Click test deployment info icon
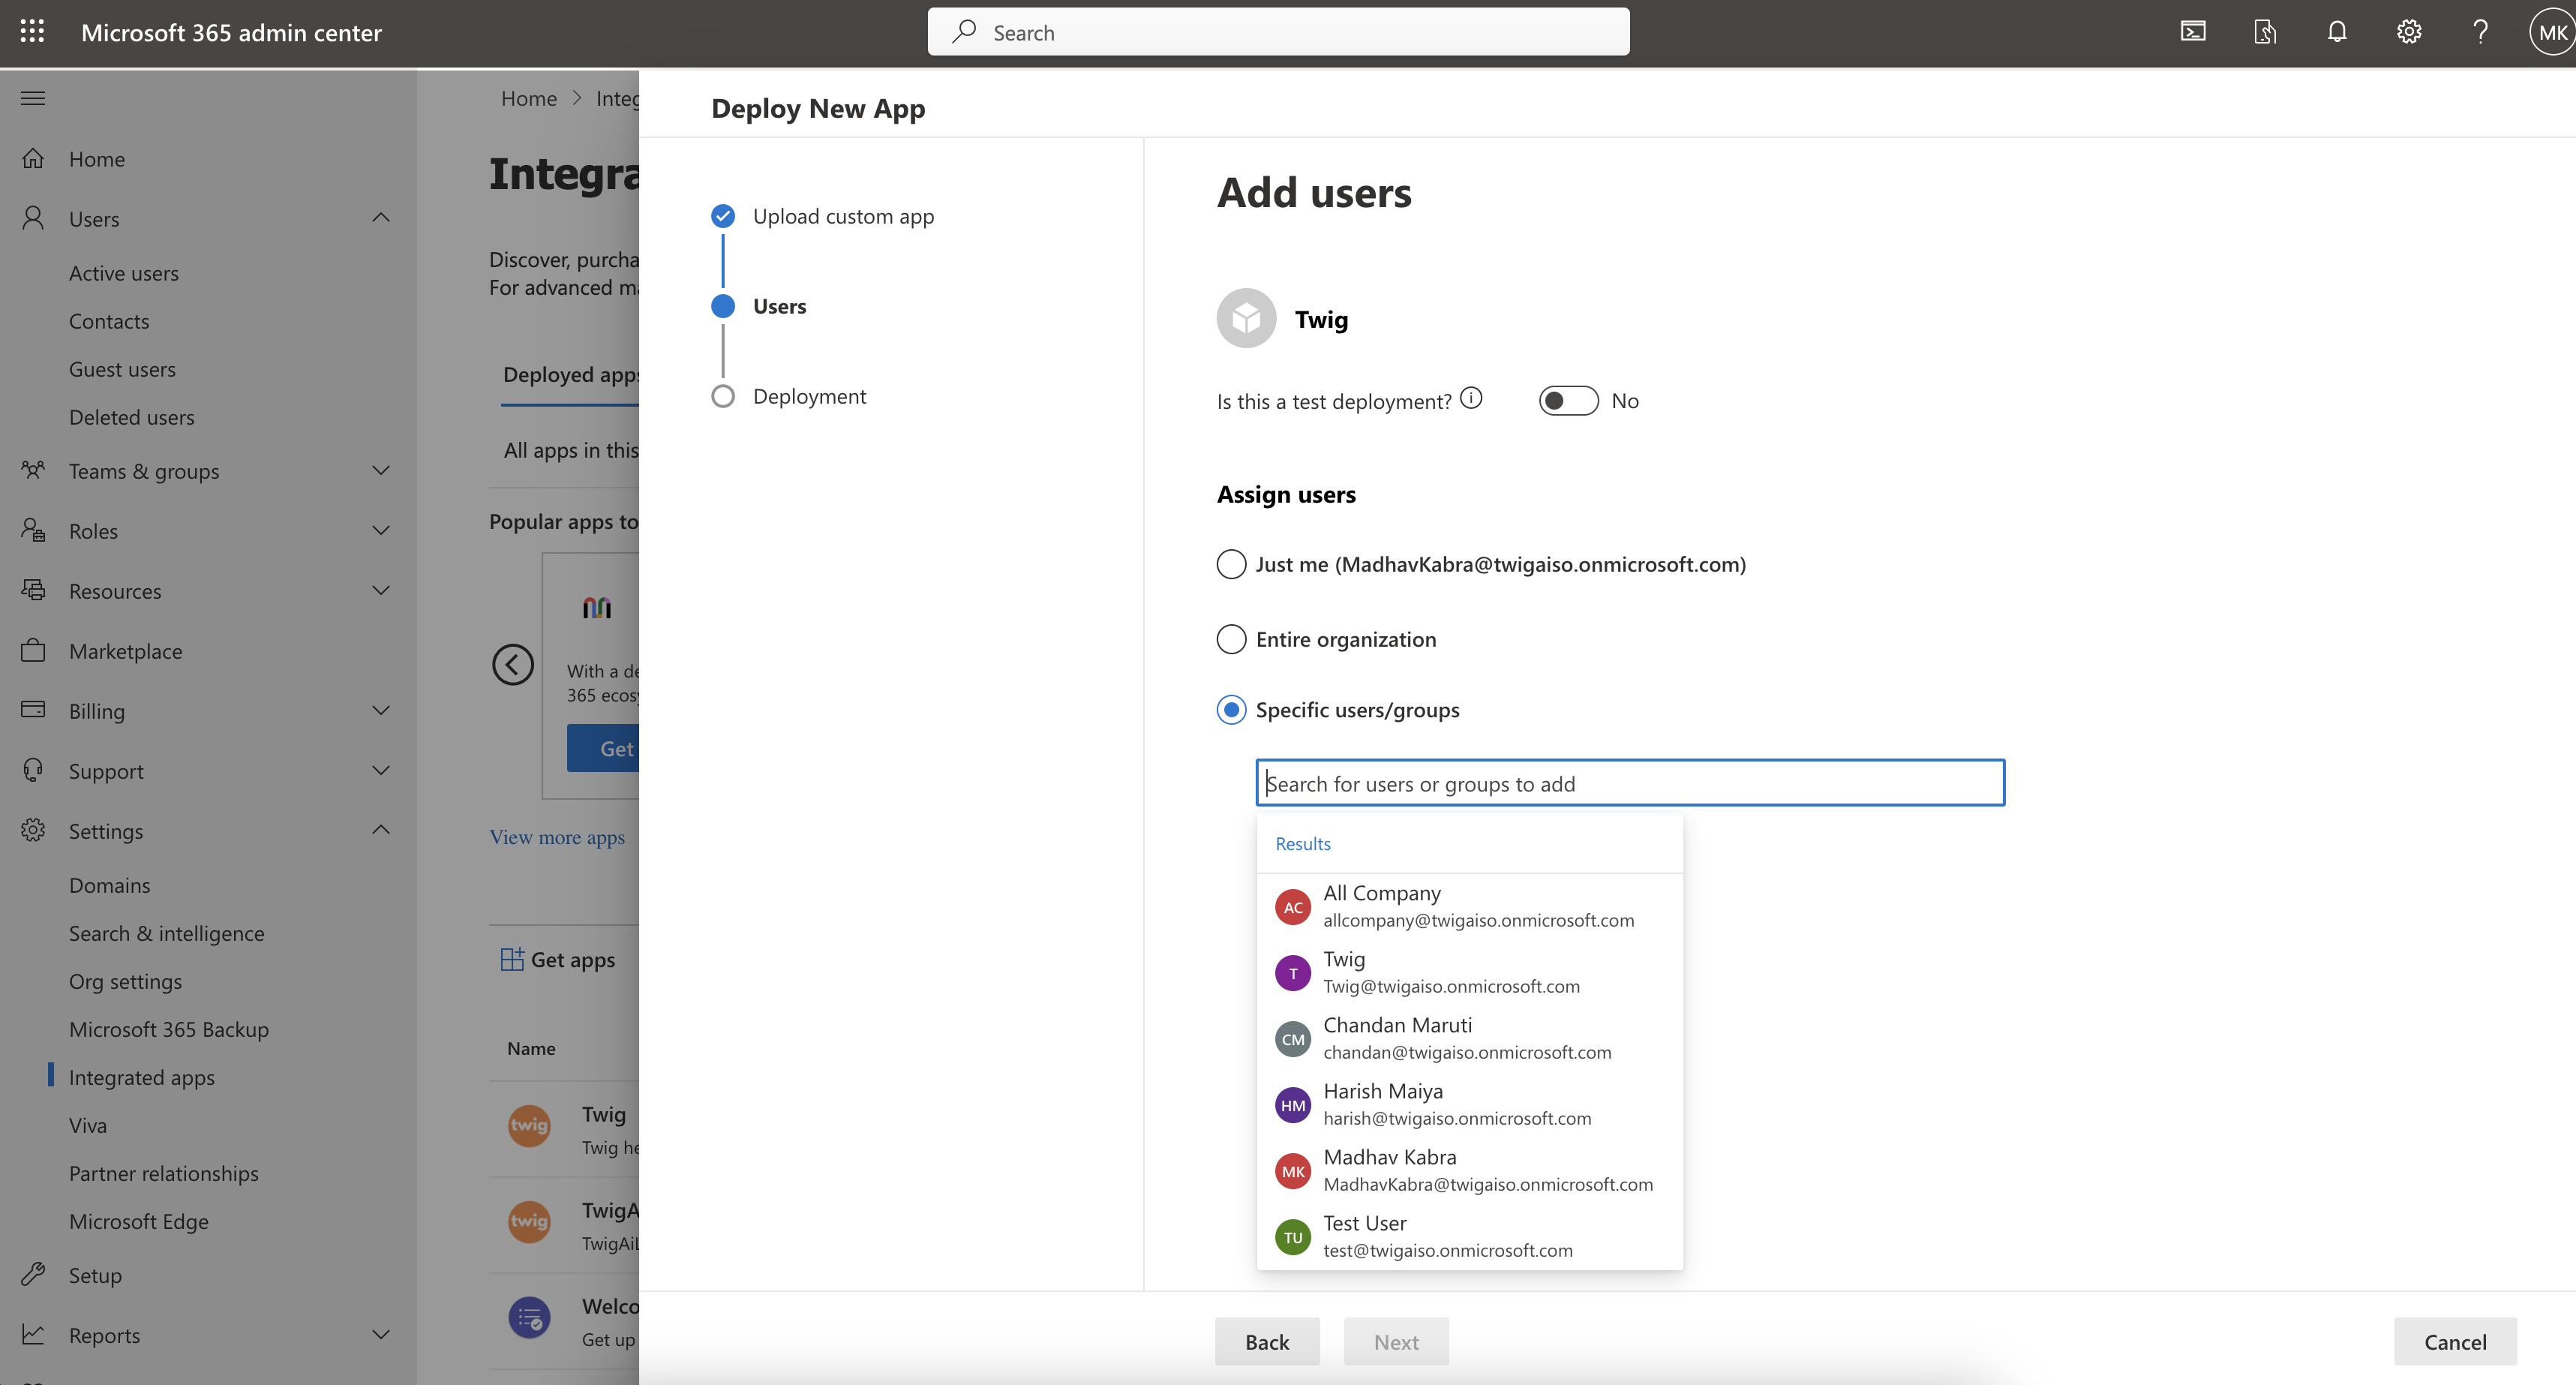 point(1471,398)
